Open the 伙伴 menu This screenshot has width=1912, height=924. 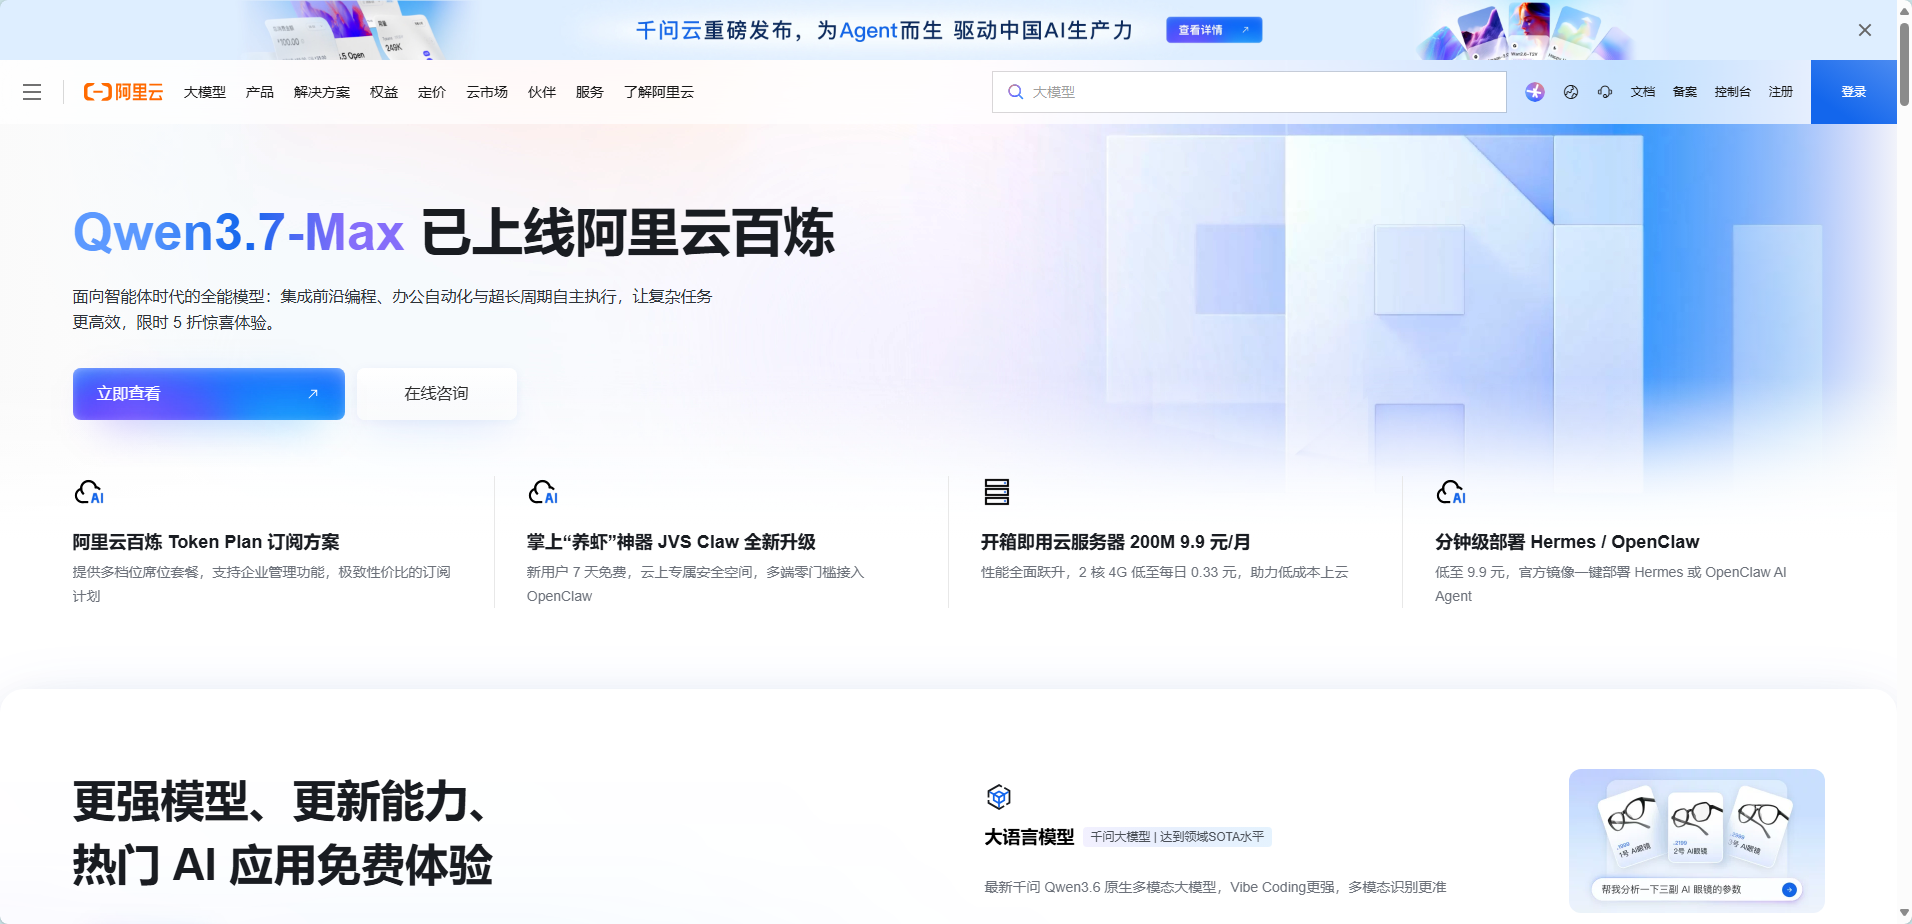point(542,92)
